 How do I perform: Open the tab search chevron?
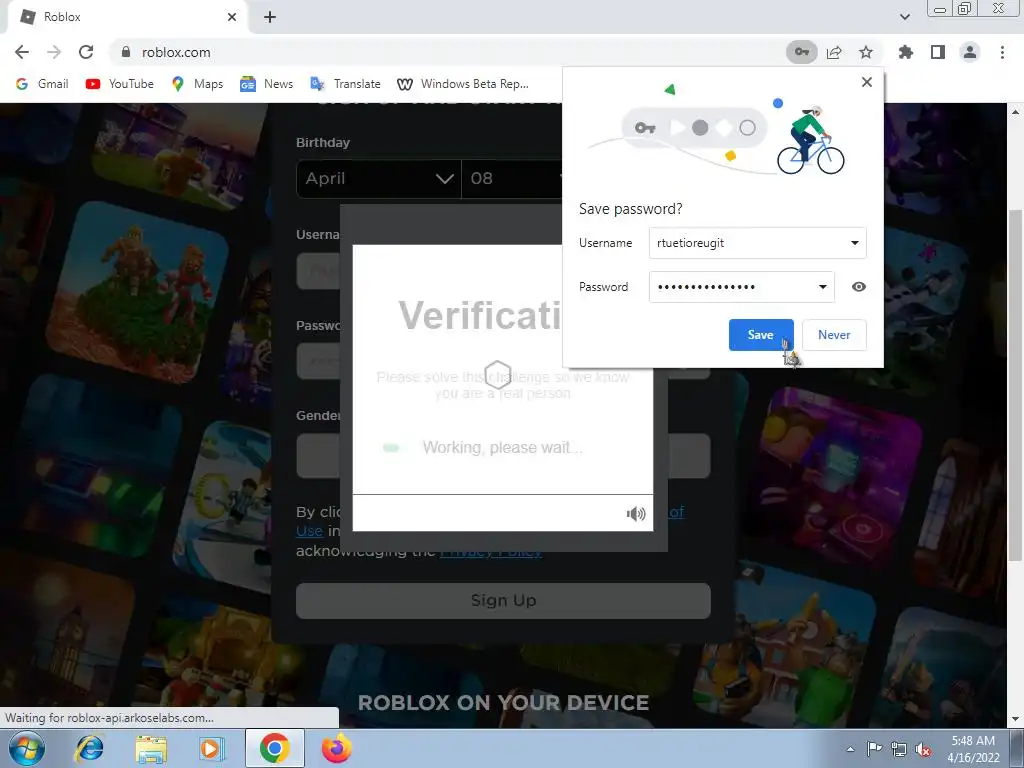904,17
